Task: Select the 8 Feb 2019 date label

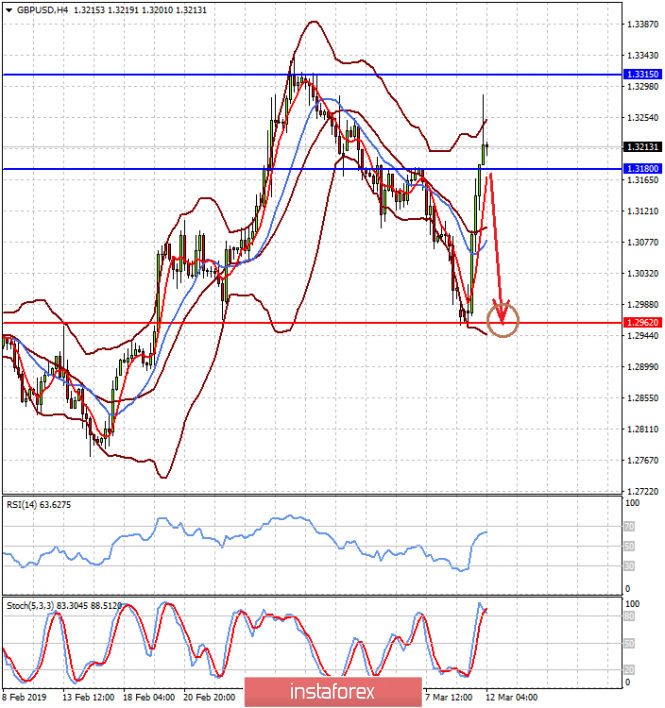Action: point(24,697)
